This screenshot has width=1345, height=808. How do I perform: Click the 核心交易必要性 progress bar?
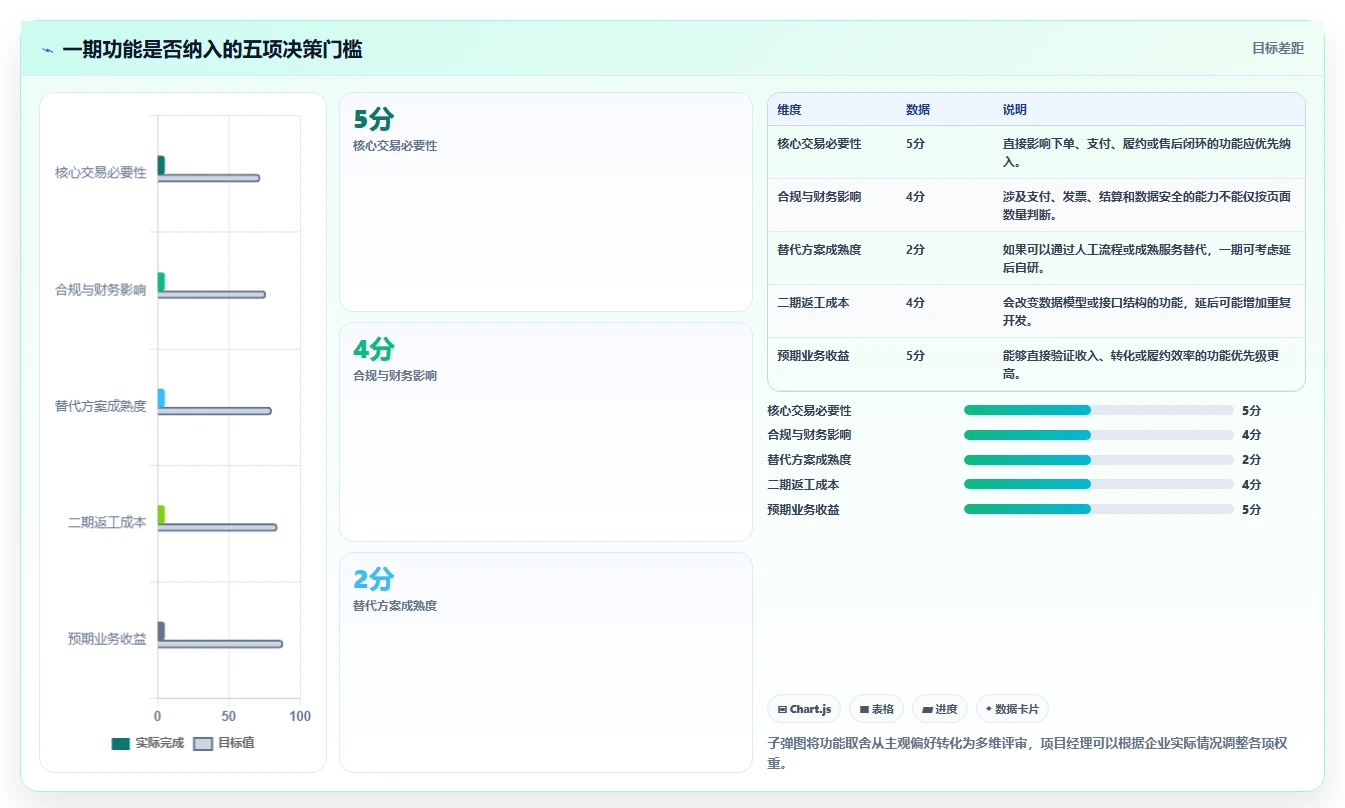click(x=1099, y=410)
